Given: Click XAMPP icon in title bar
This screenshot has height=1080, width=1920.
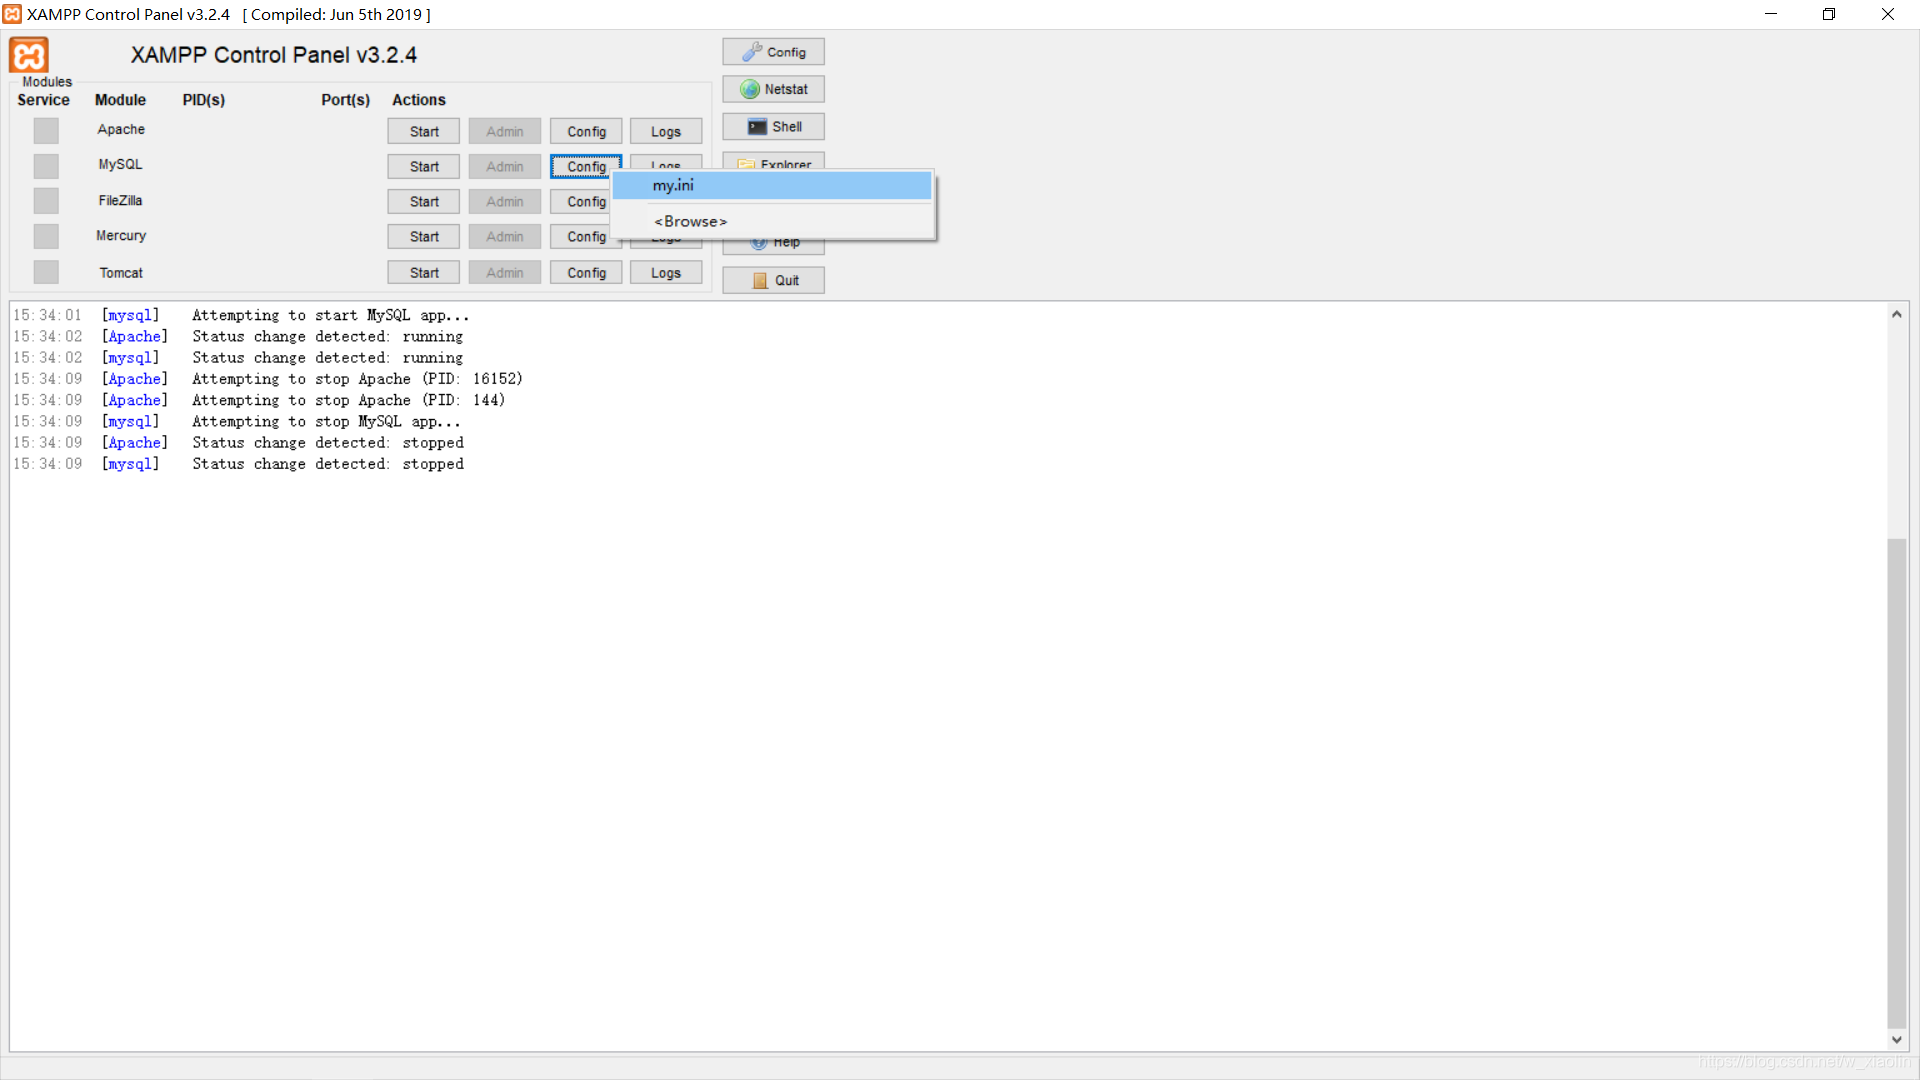Looking at the screenshot, I should tap(12, 14).
